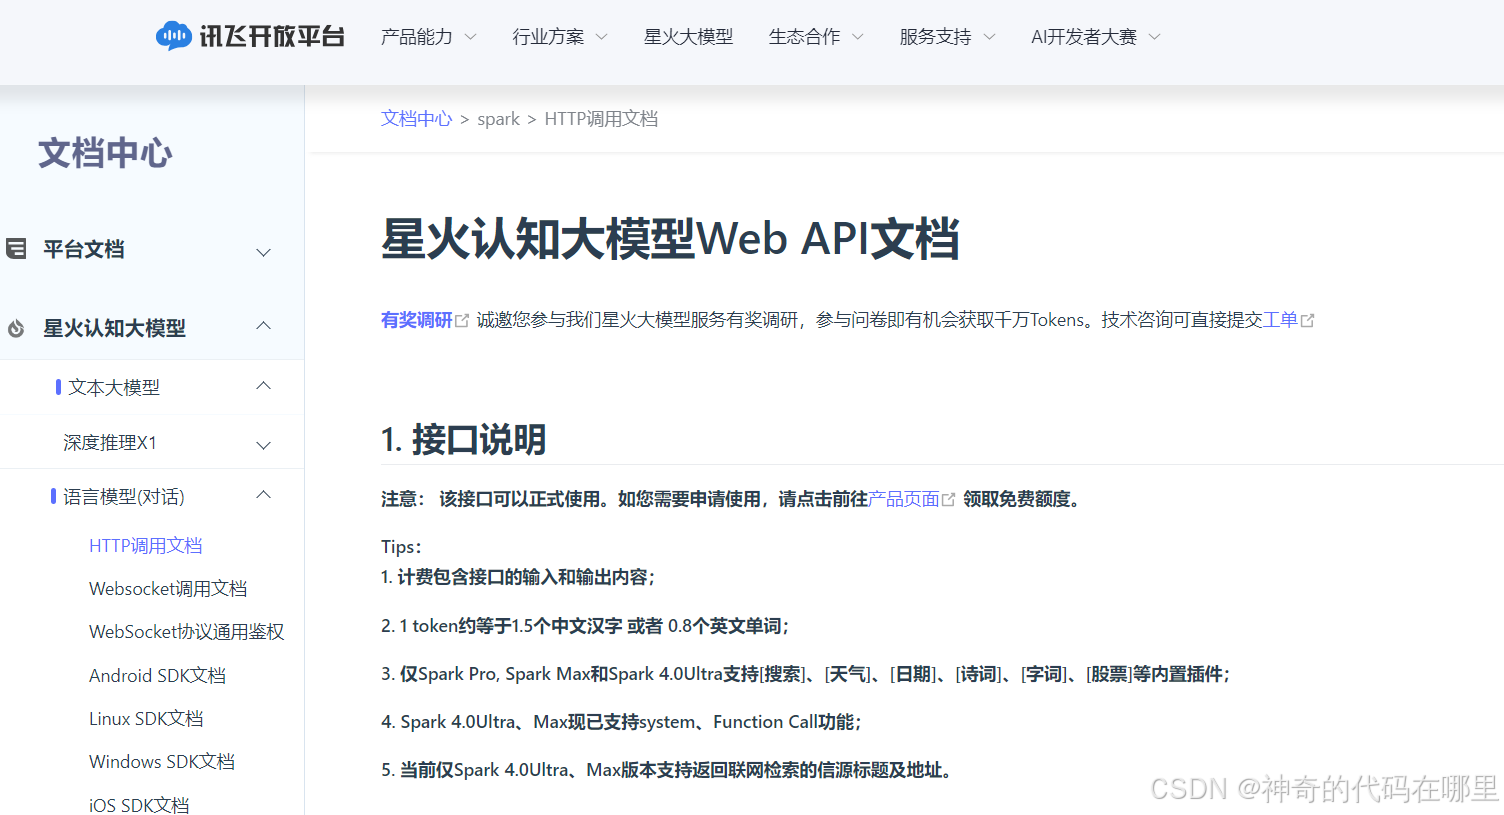The height and width of the screenshot is (815, 1504).
Task: Click tip line about 联网检索的信源标题及地址
Action: (x=667, y=770)
